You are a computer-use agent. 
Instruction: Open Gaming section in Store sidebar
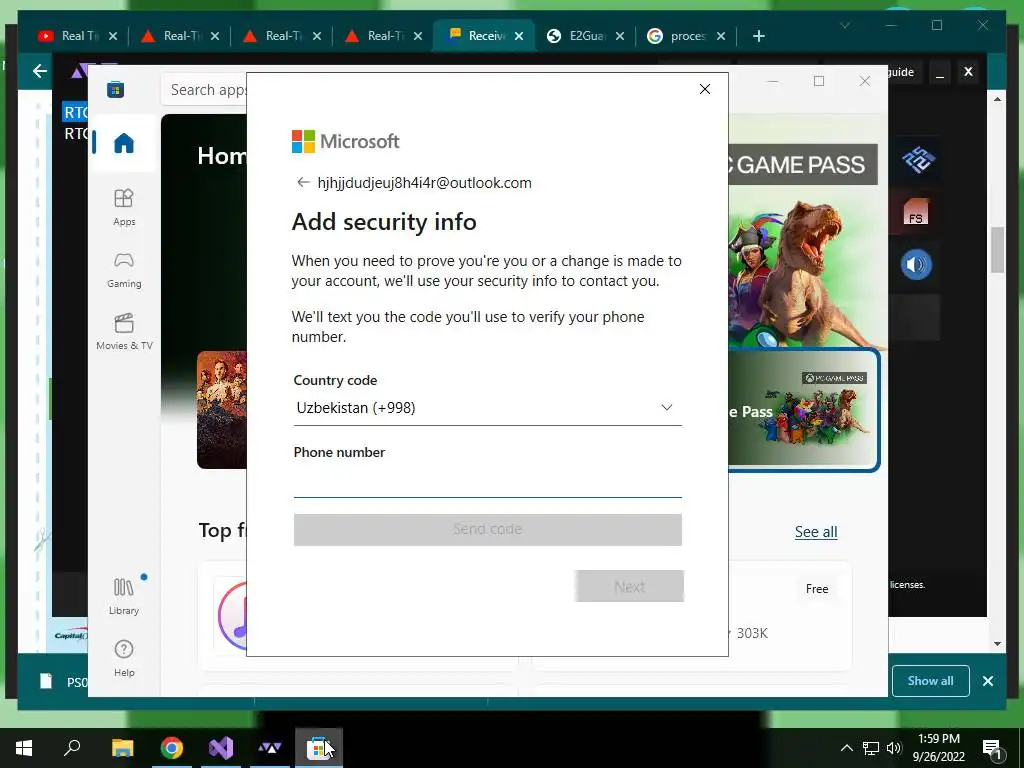click(x=124, y=270)
